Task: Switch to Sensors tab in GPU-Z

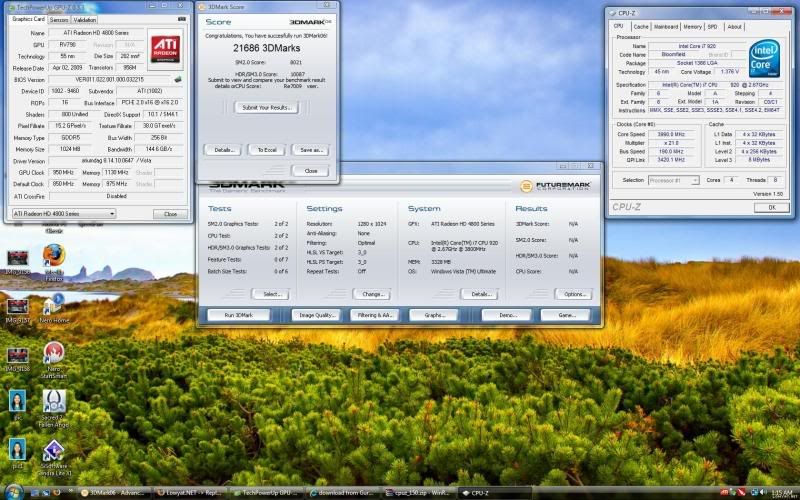Action: (x=59, y=20)
